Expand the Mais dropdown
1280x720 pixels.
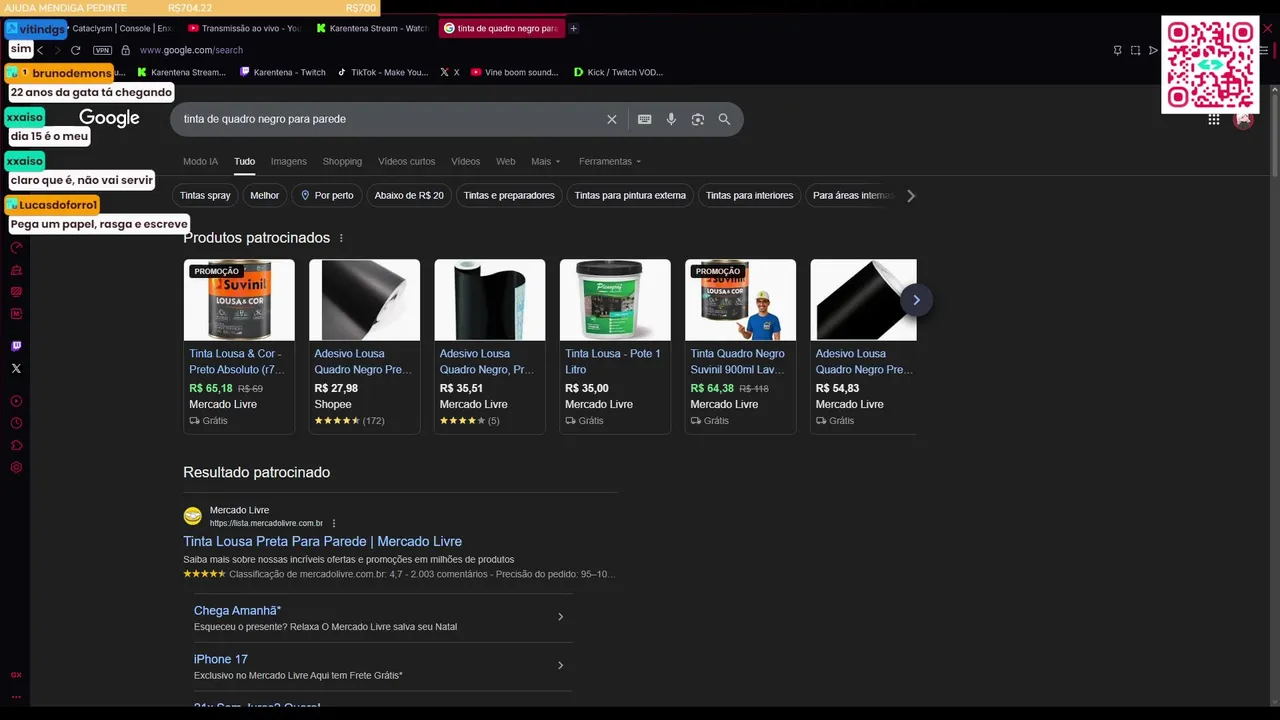[545, 161]
